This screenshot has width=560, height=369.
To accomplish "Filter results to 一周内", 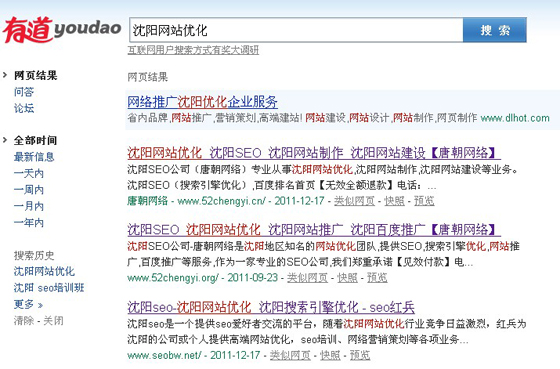I will (29, 190).
